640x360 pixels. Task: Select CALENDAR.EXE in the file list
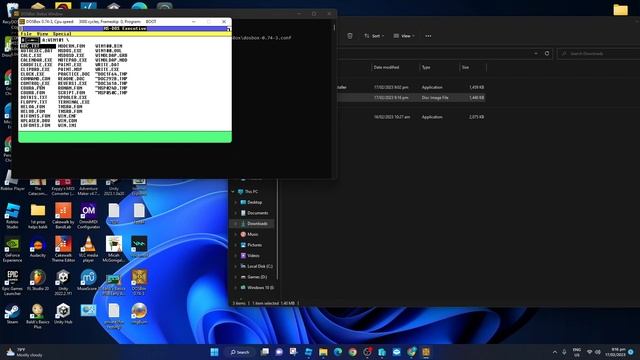36,60
